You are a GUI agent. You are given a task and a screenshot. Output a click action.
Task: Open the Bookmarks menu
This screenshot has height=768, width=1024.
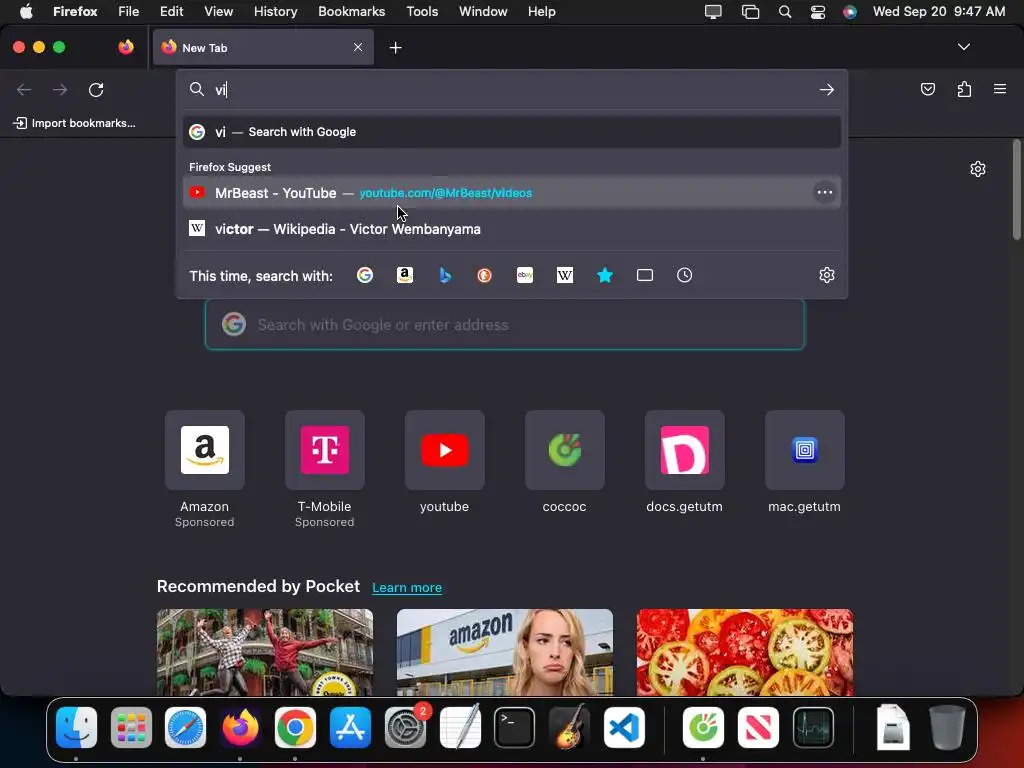coord(351,11)
